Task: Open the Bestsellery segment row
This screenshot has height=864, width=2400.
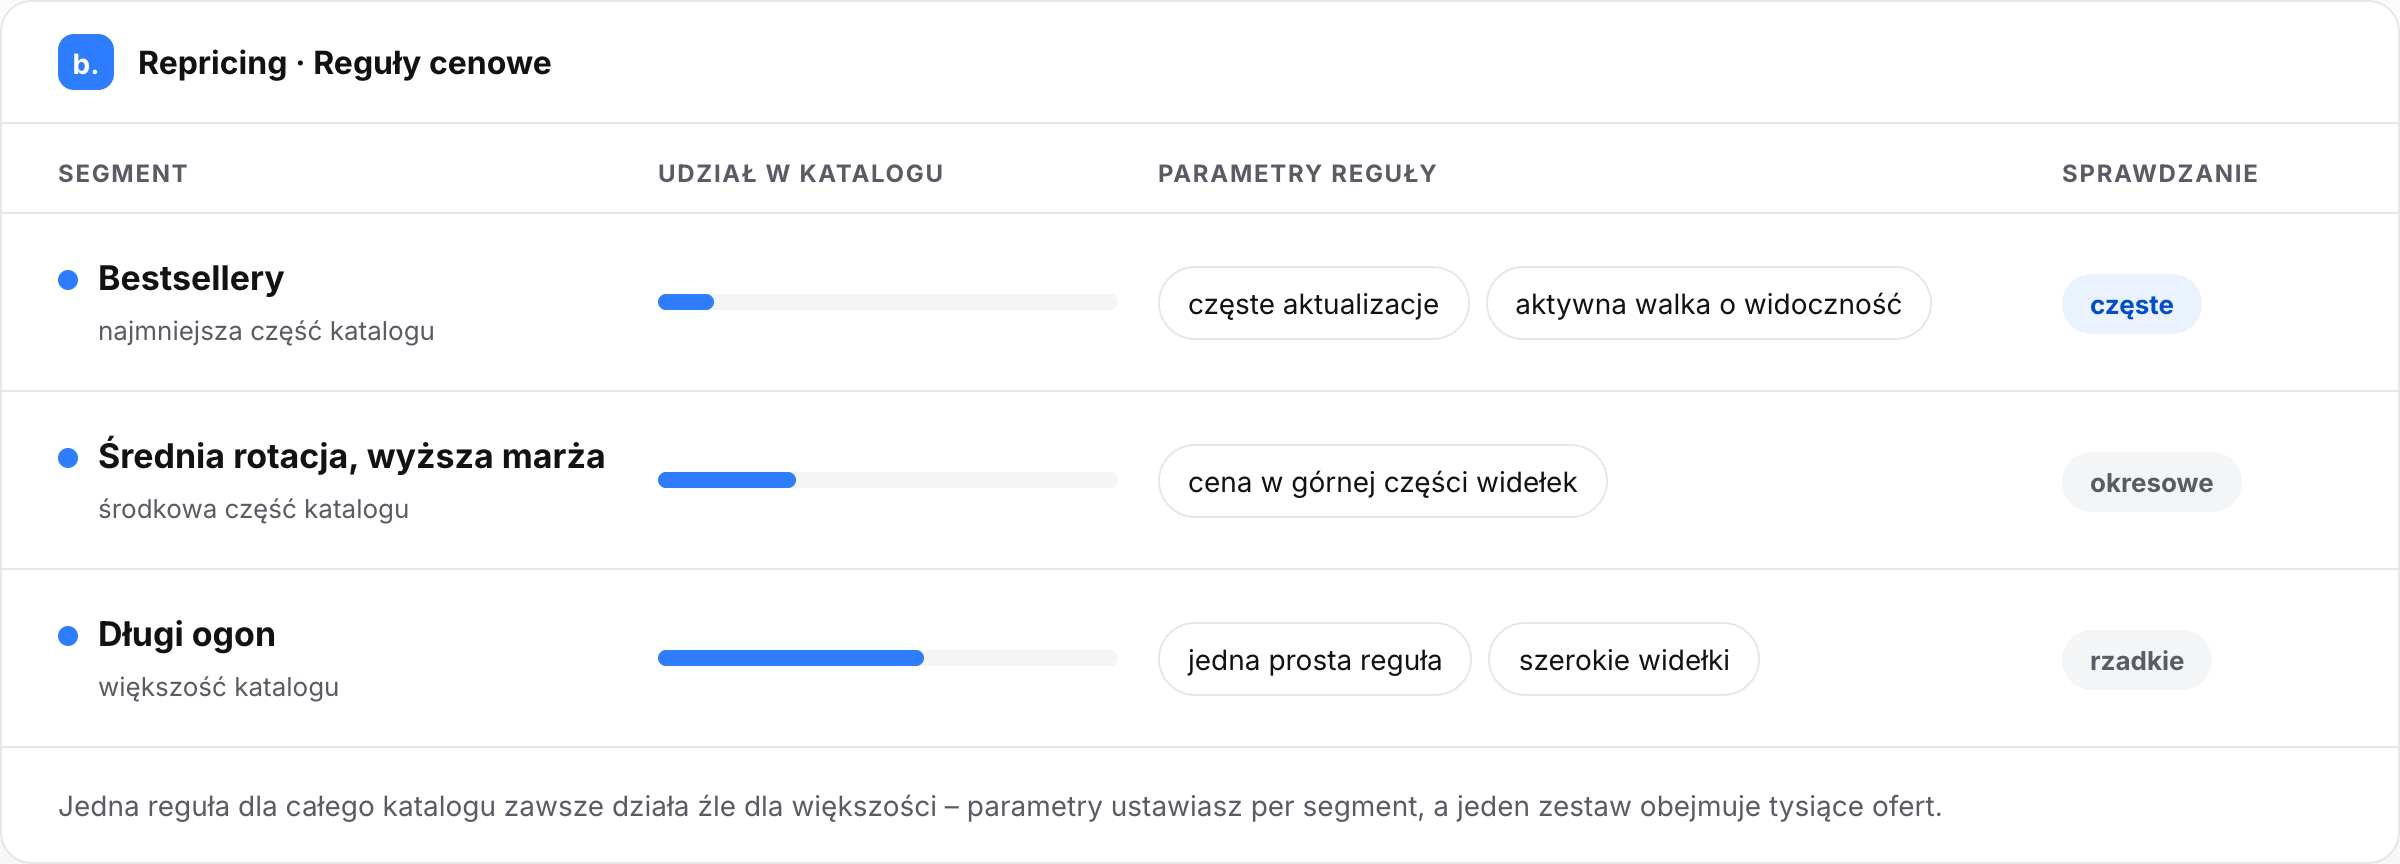Action: (x=1200, y=302)
